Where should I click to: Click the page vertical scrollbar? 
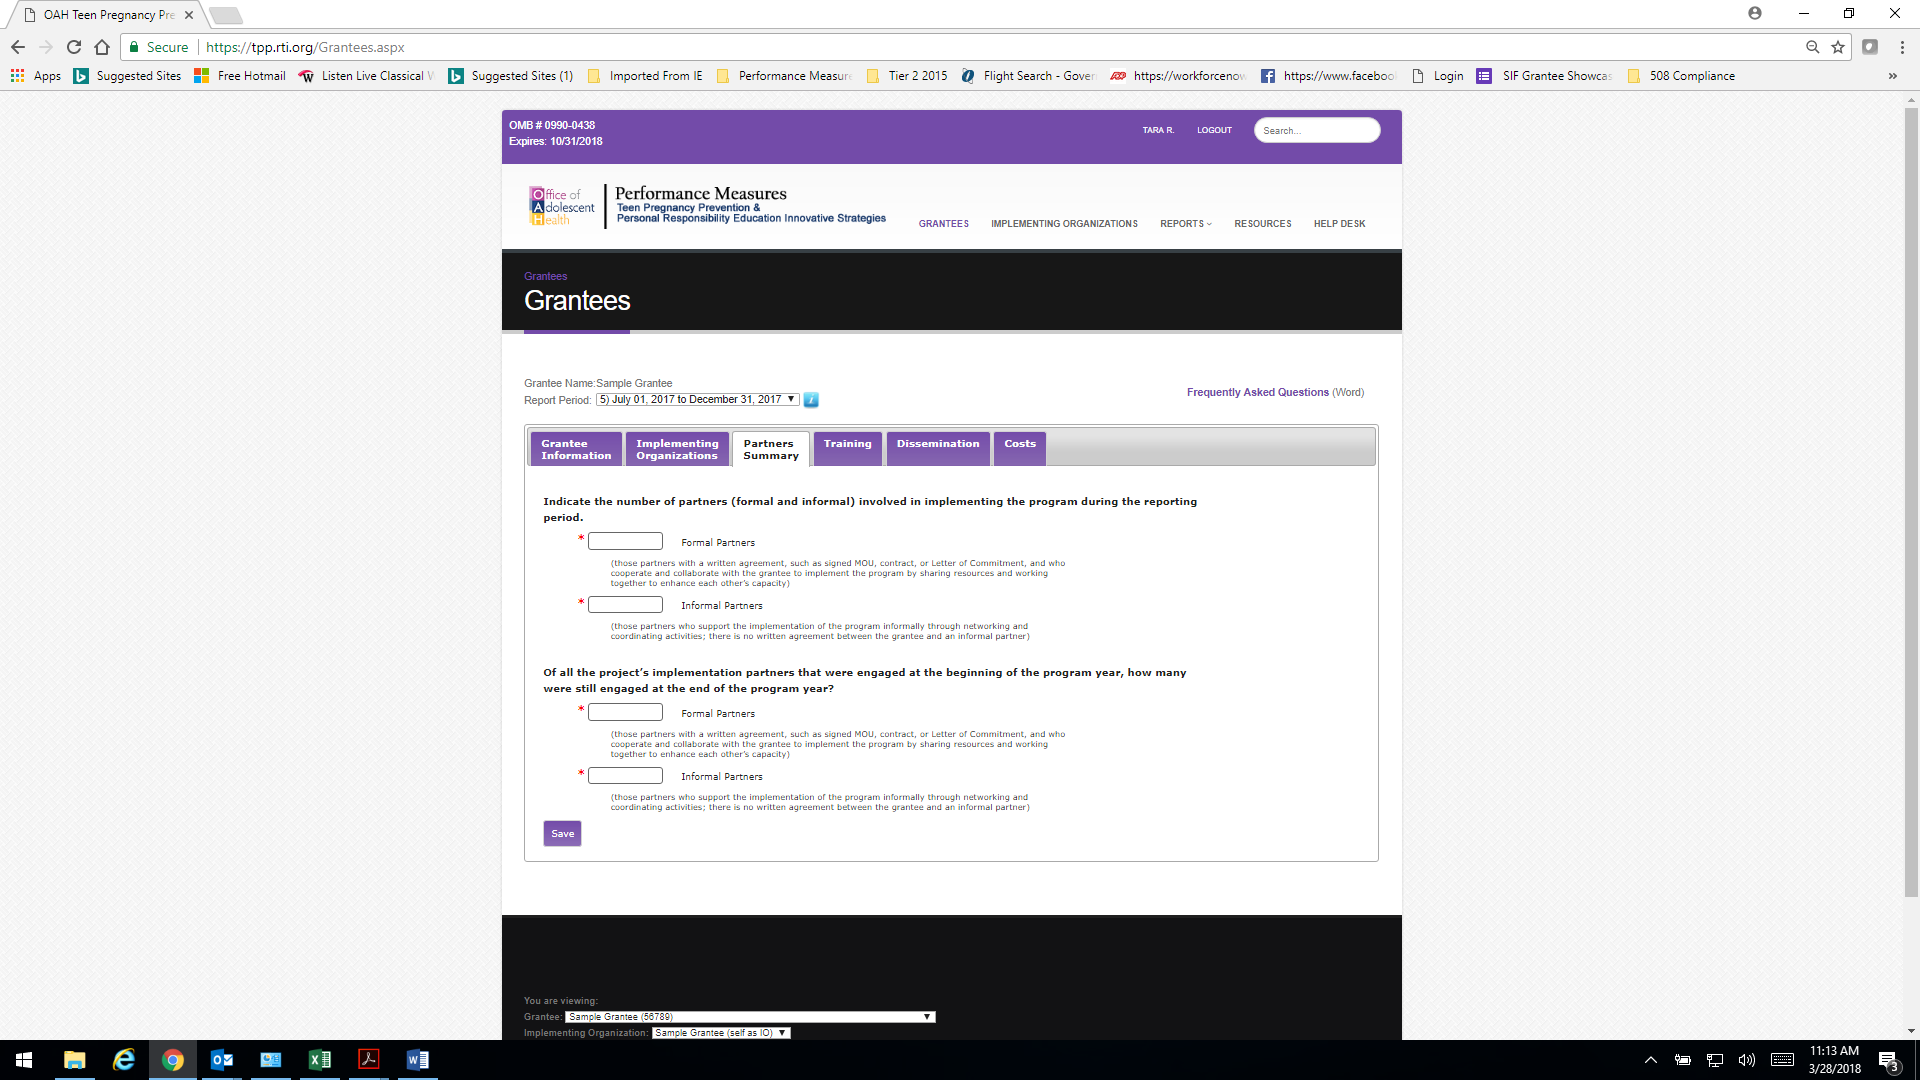click(1911, 500)
